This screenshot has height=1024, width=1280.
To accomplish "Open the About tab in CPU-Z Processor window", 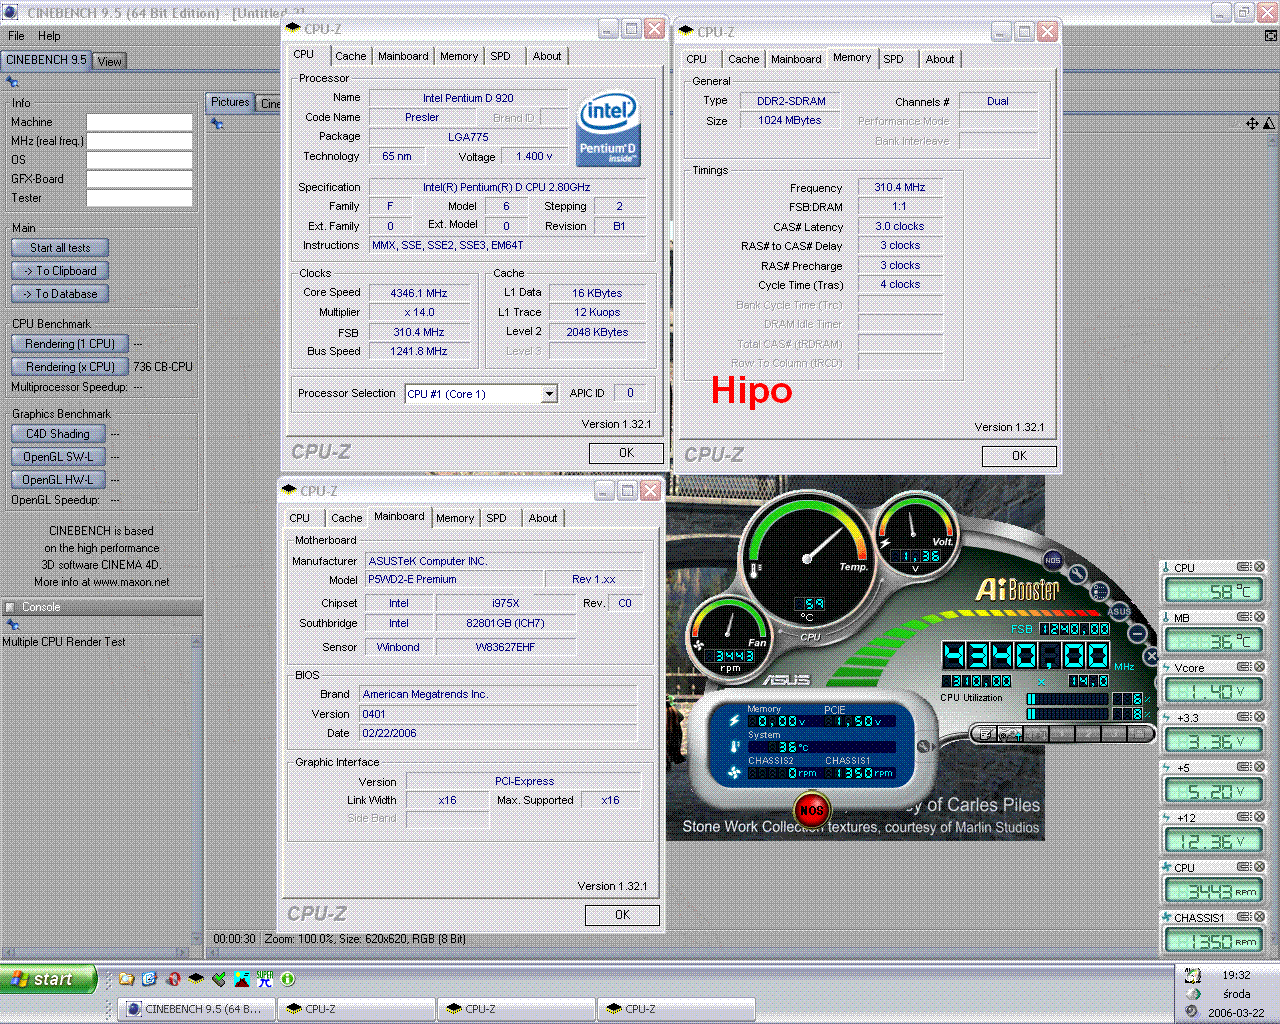I will (547, 56).
